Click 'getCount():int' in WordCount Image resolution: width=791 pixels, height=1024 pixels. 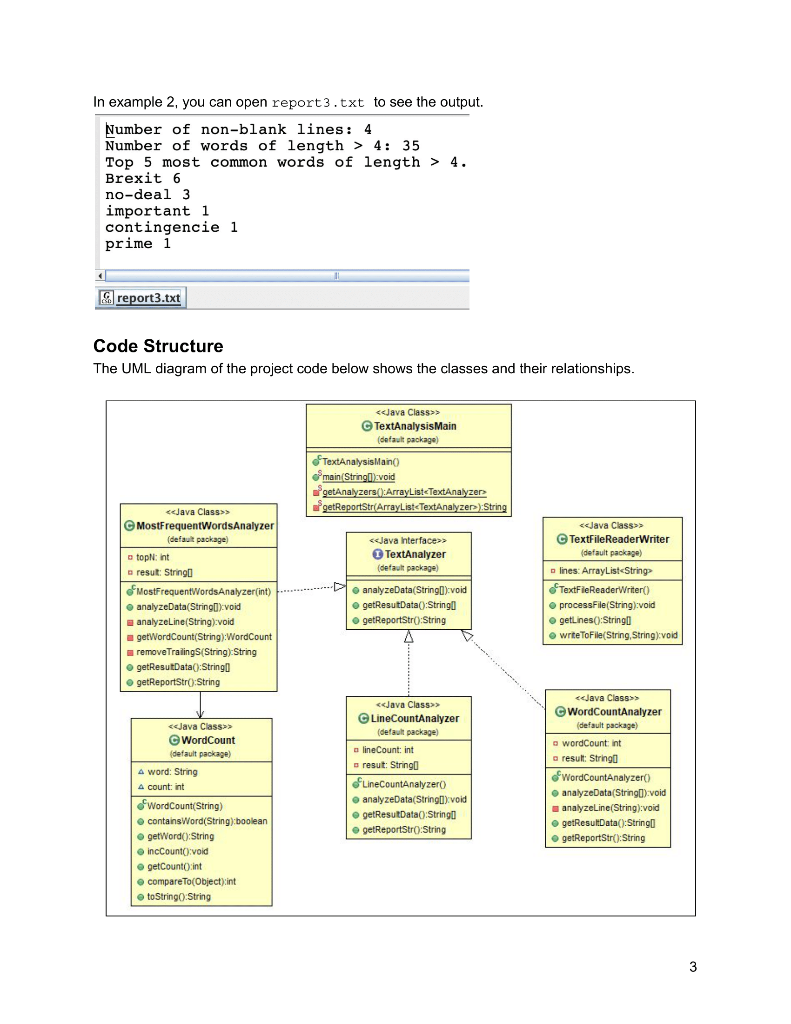tap(174, 867)
